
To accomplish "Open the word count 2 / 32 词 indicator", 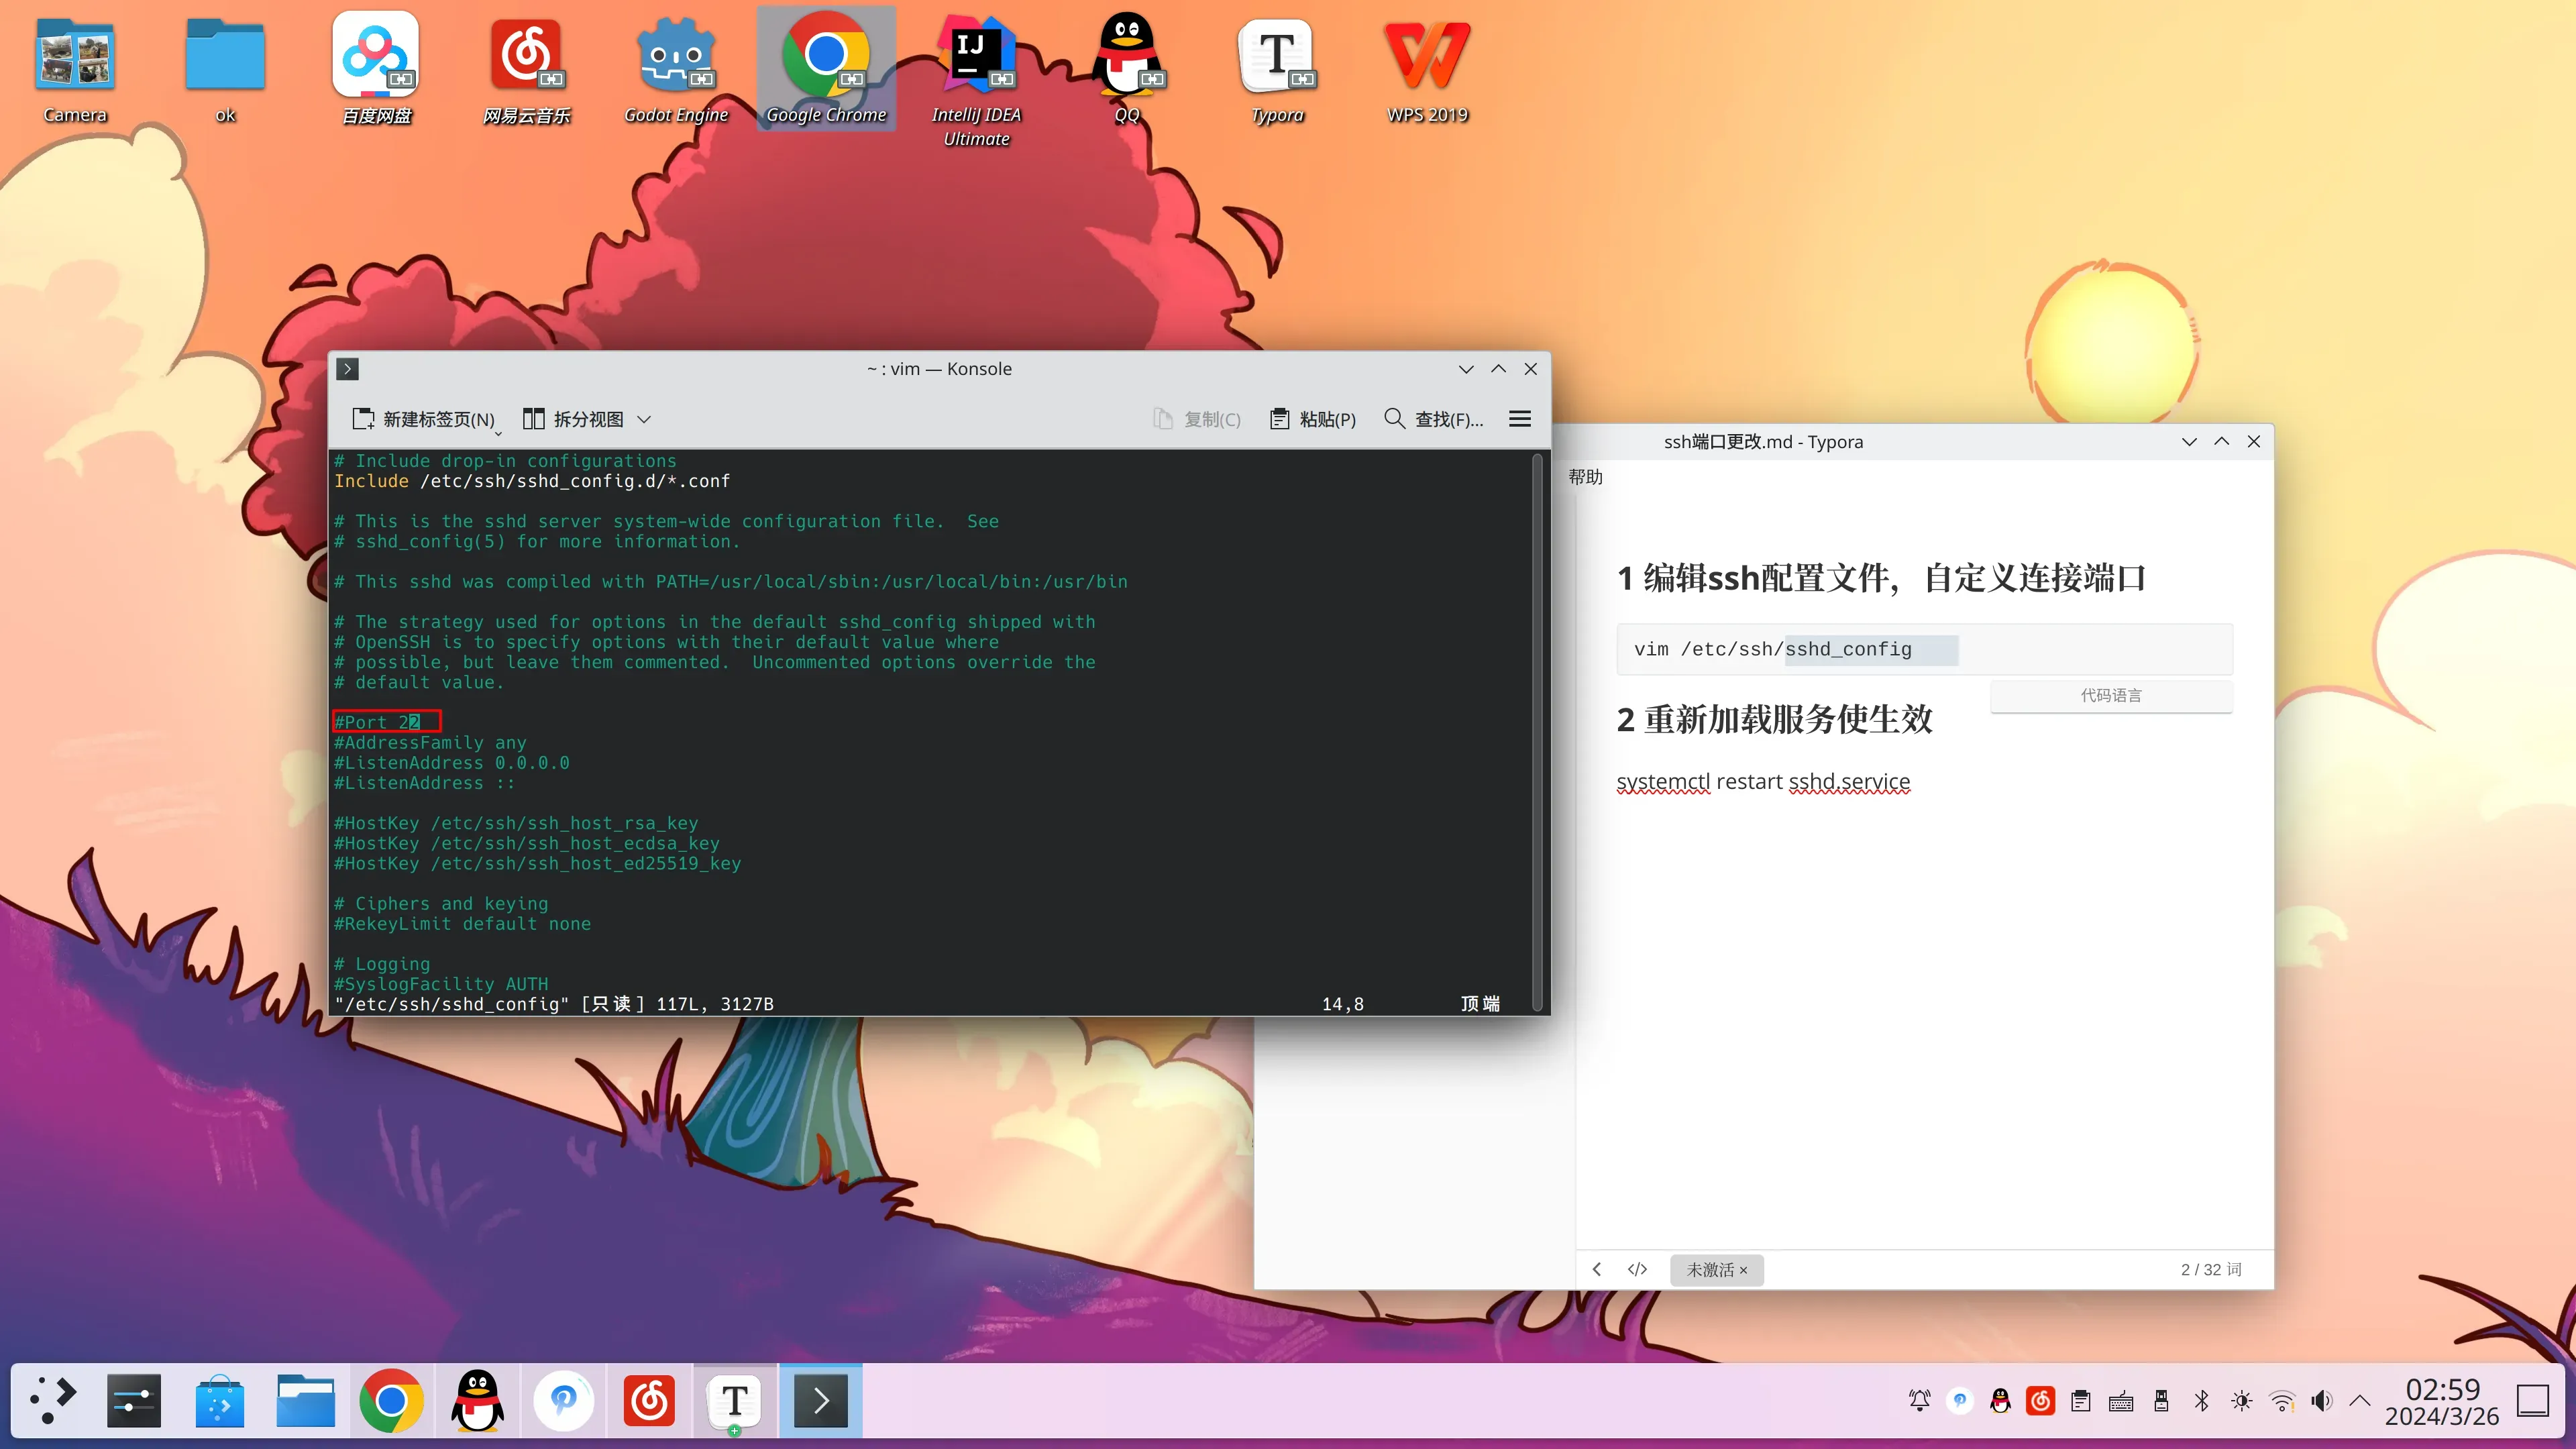I will 2211,1269.
